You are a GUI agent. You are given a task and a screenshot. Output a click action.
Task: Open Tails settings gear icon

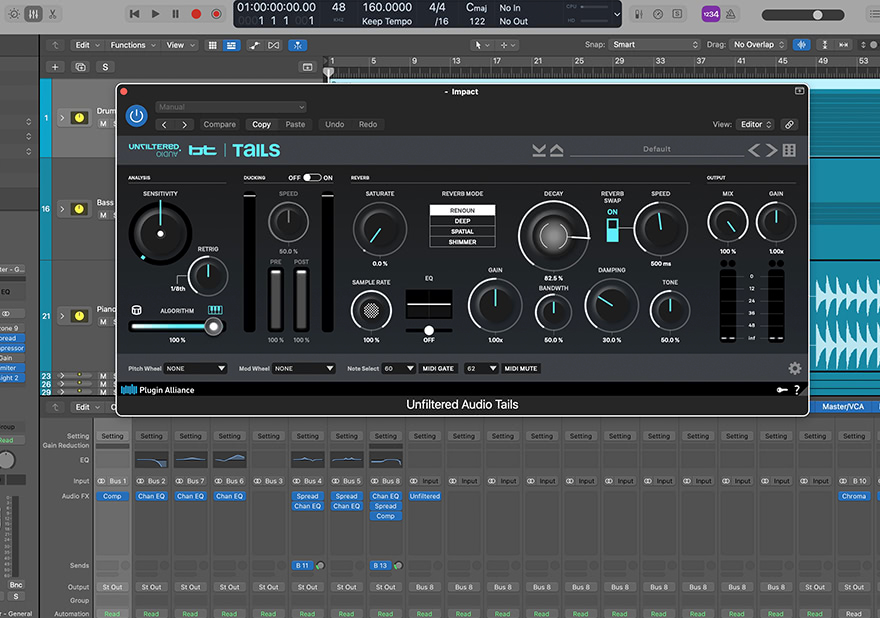(x=795, y=368)
